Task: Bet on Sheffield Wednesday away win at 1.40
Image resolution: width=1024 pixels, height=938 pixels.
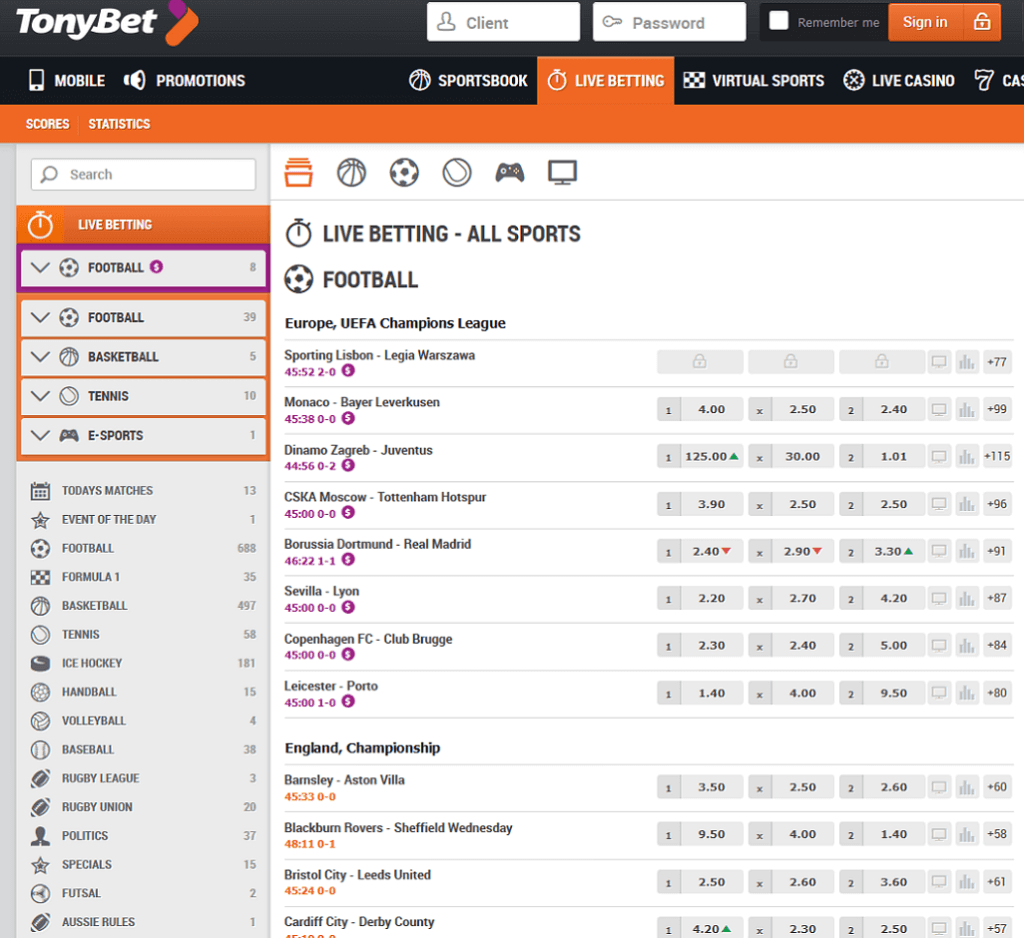Action: pyautogui.click(x=882, y=834)
